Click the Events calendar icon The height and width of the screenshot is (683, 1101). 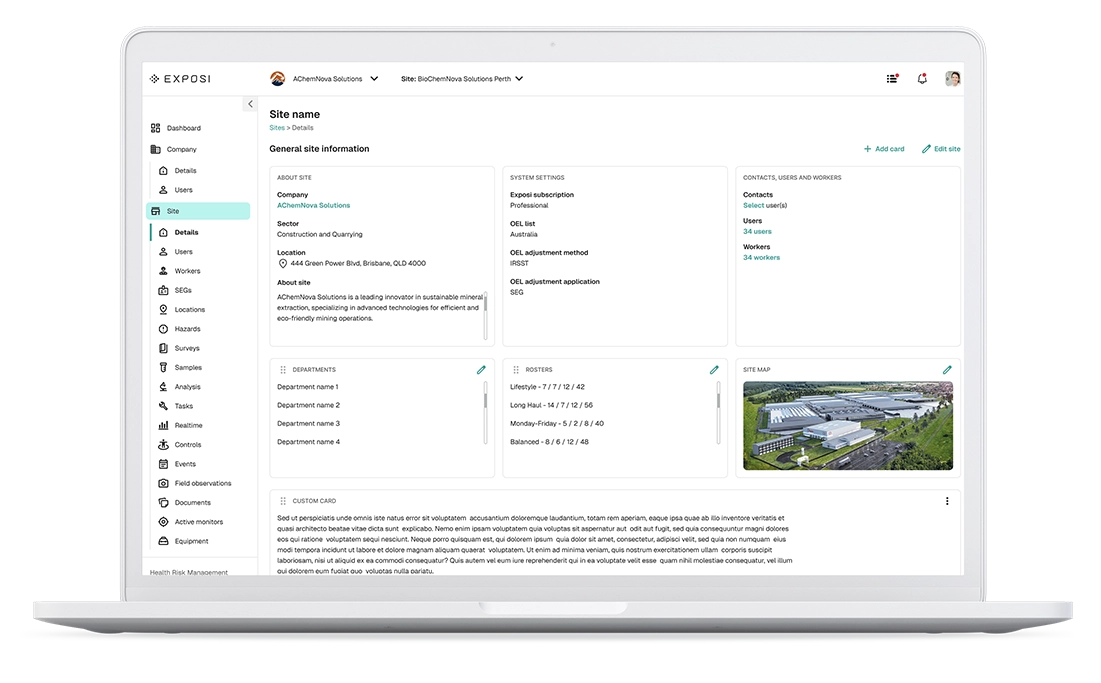coord(163,464)
